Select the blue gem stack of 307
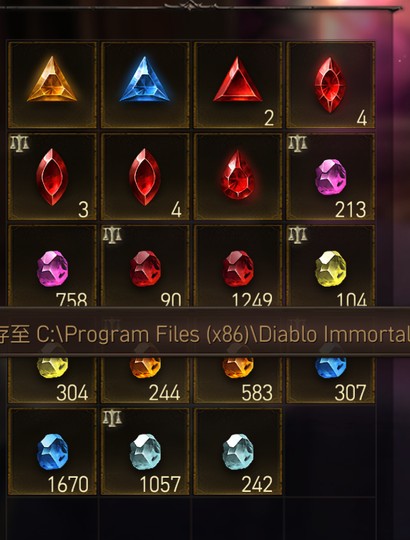The width and height of the screenshot is (410, 540). click(330, 380)
